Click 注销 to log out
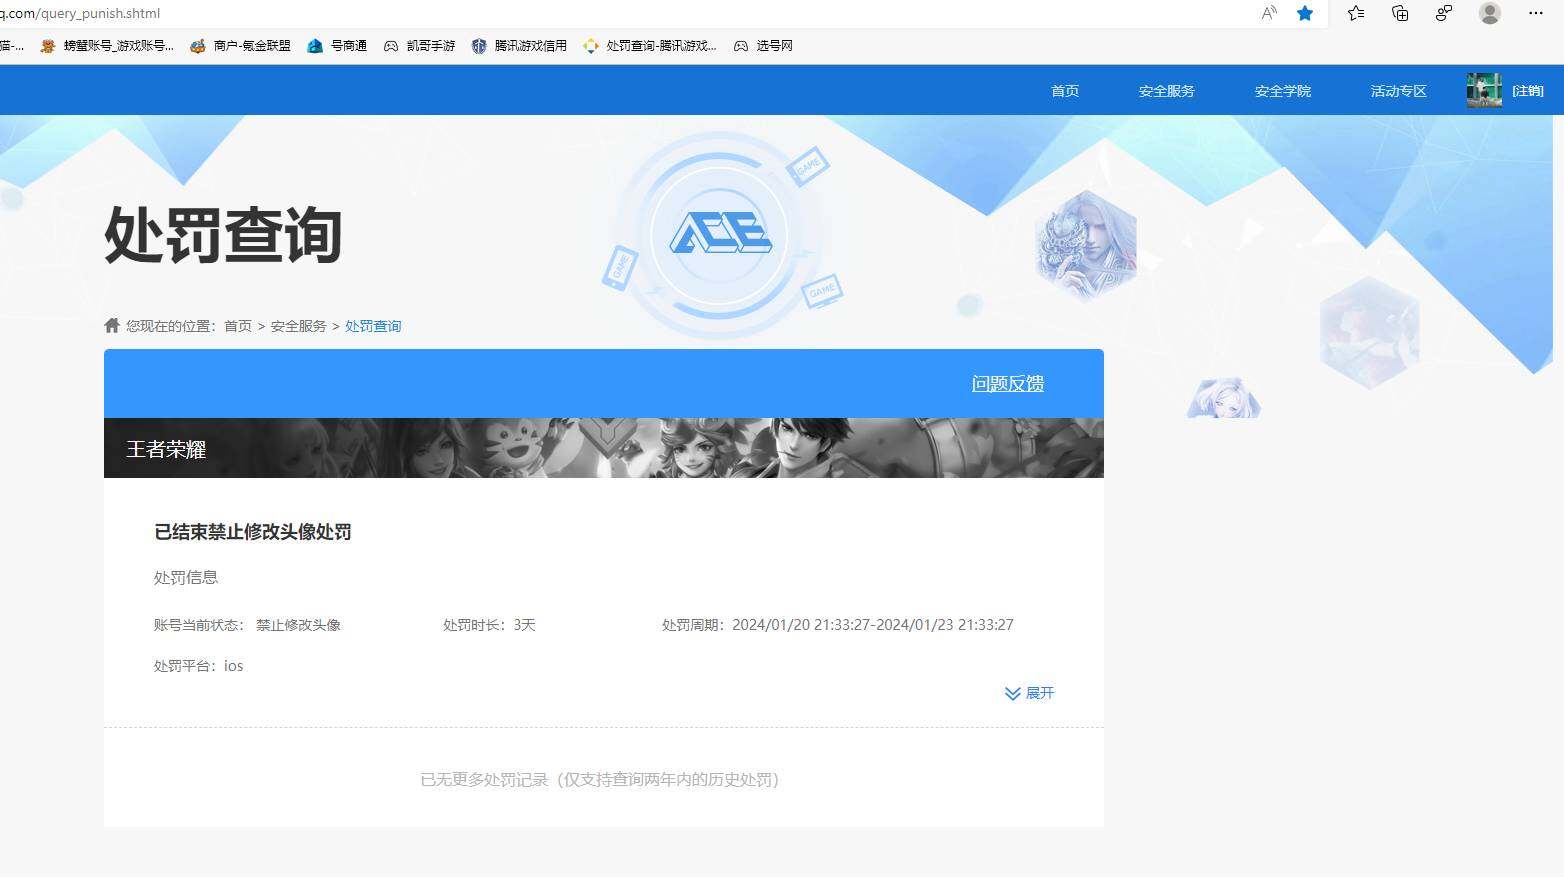Screen dimensions: 1564x887 pyautogui.click(x=1528, y=90)
